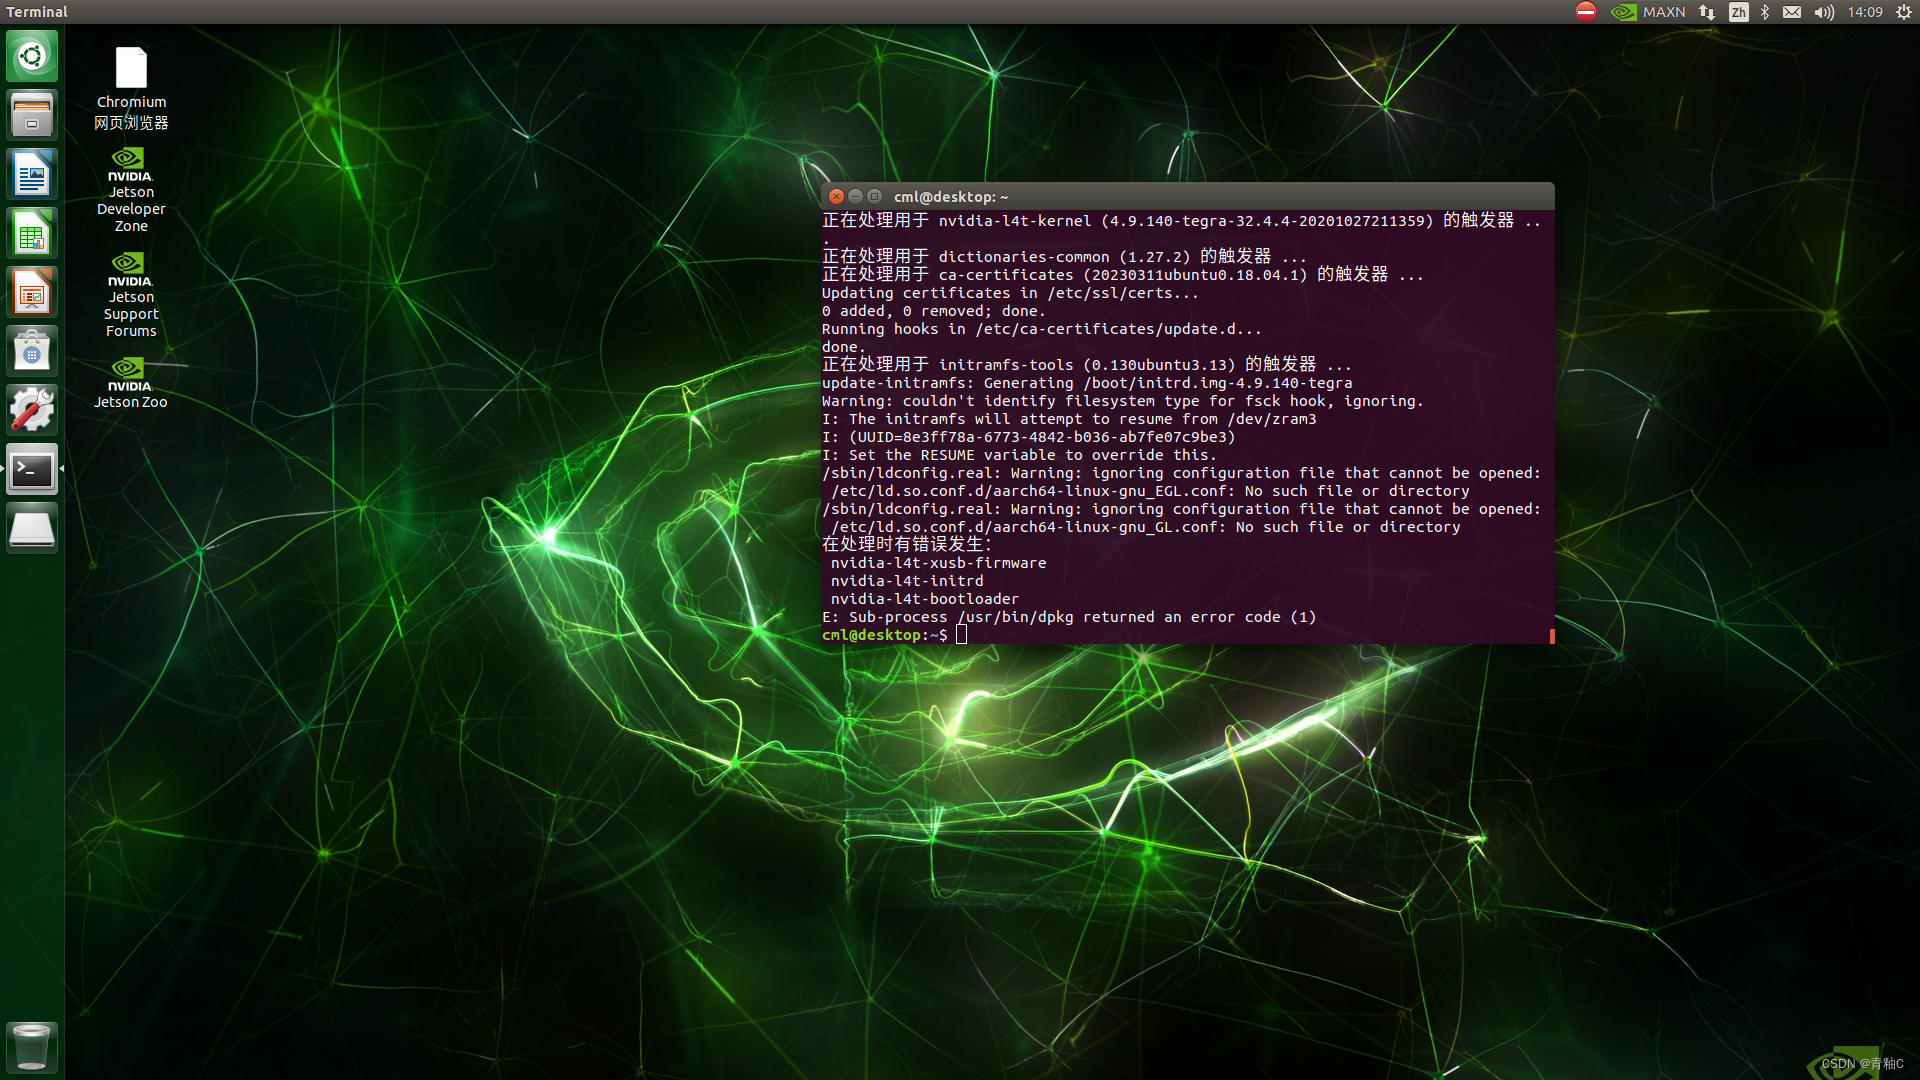The height and width of the screenshot is (1080, 1920).
Task: Launch LibreOffice Calc from the dock
Action: 32,233
